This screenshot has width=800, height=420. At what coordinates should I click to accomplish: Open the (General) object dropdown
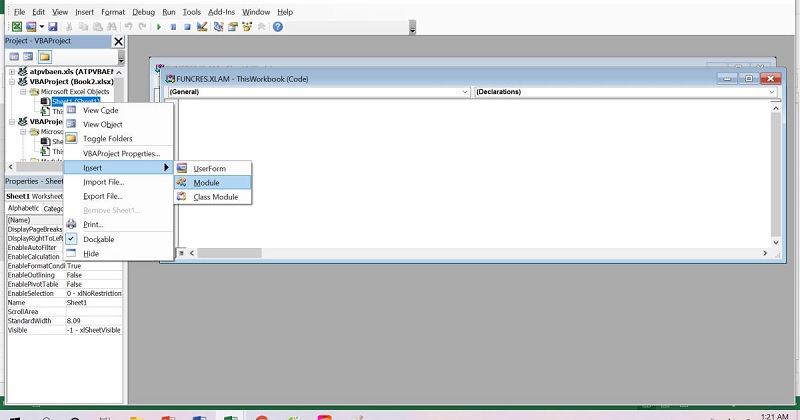pos(465,92)
